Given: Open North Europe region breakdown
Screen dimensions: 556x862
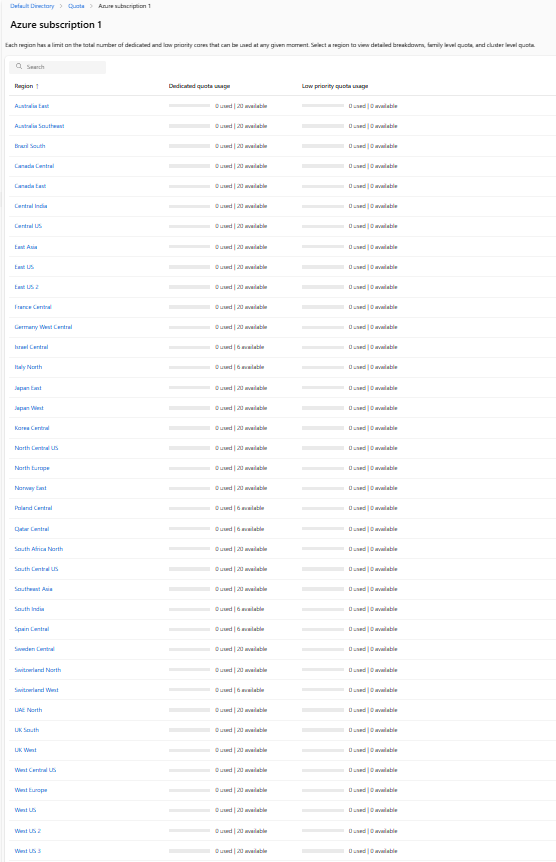Looking at the screenshot, I should click(x=32, y=468).
